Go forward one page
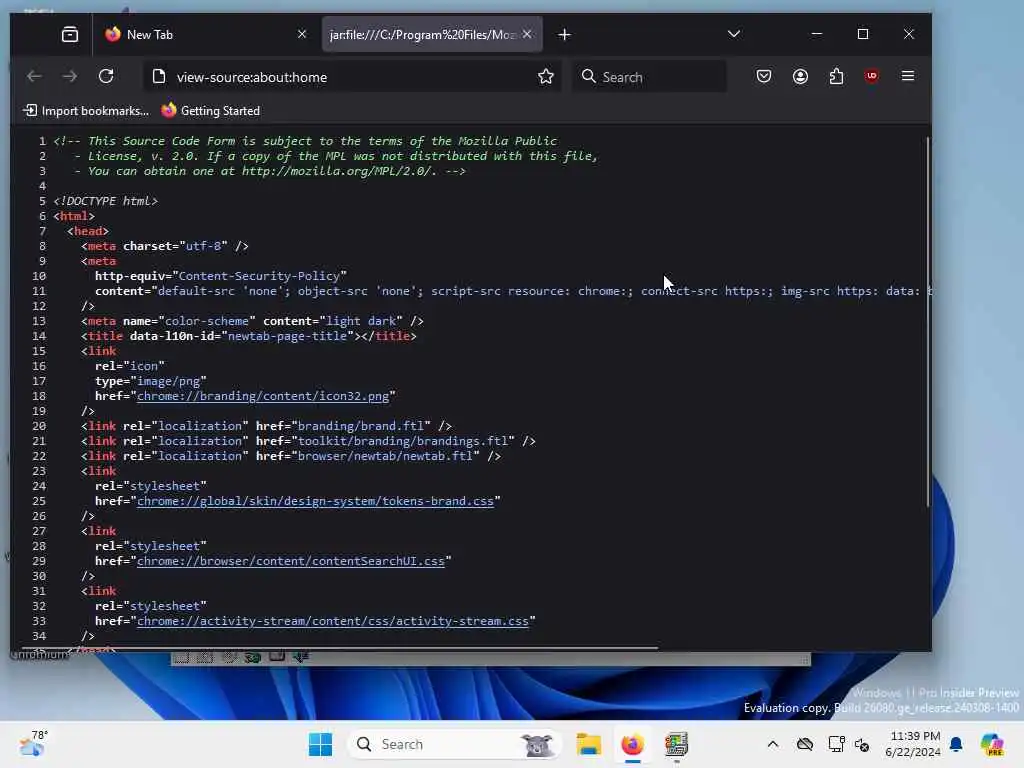Image resolution: width=1024 pixels, height=768 pixels. click(69, 76)
